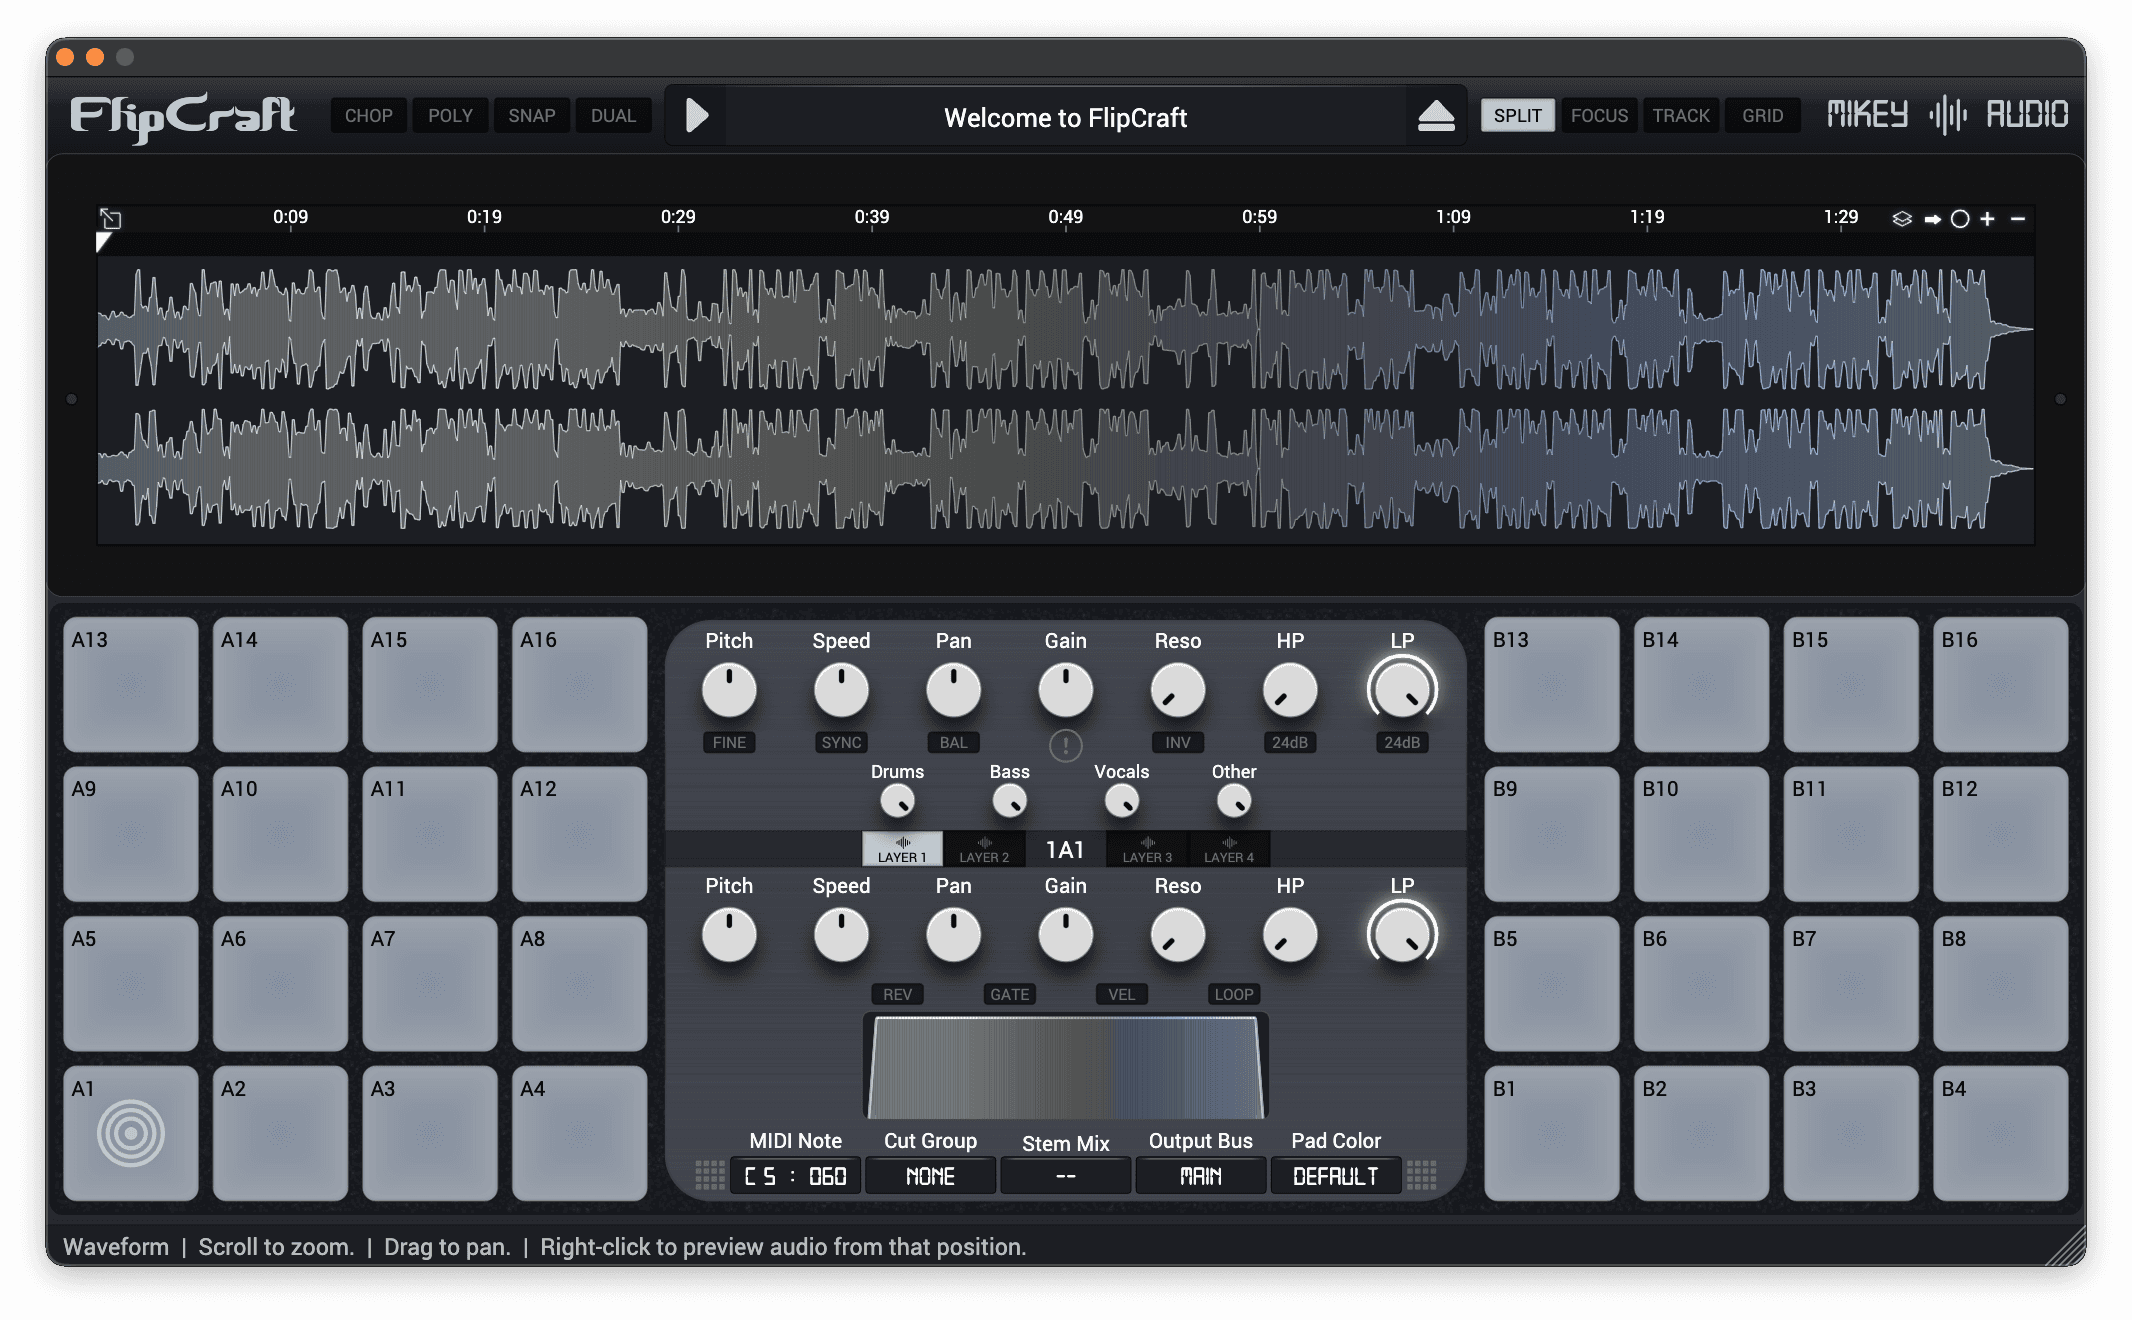Click the Gain warning indicator icon
The image size is (2132, 1320).
click(1065, 745)
